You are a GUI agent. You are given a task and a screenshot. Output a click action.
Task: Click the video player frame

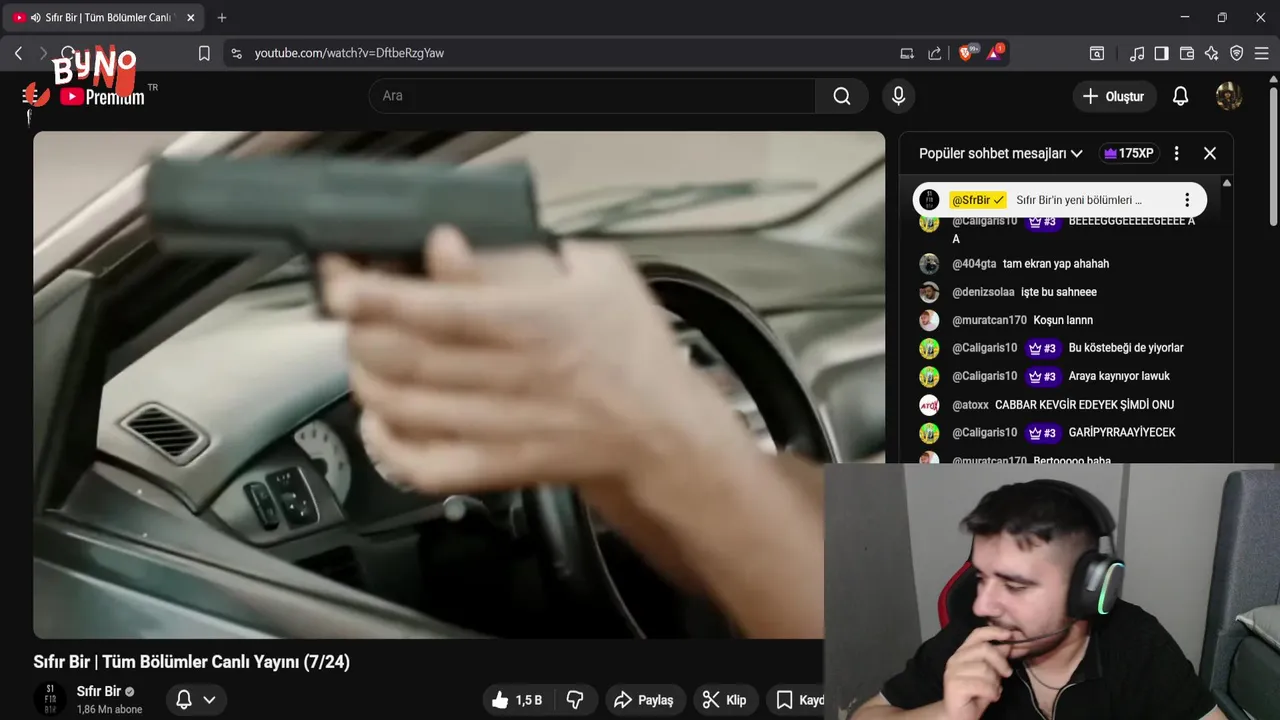click(x=459, y=385)
